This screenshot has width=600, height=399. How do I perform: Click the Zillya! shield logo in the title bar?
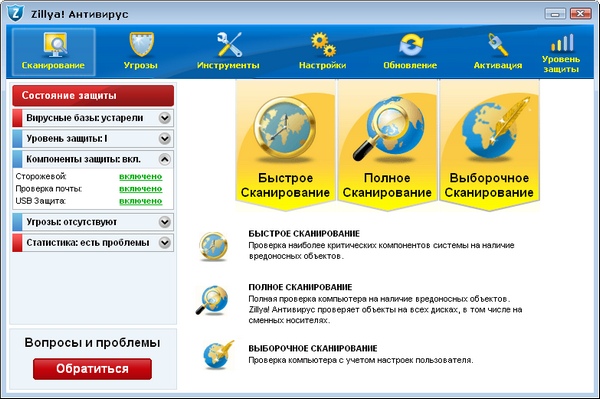(15, 13)
